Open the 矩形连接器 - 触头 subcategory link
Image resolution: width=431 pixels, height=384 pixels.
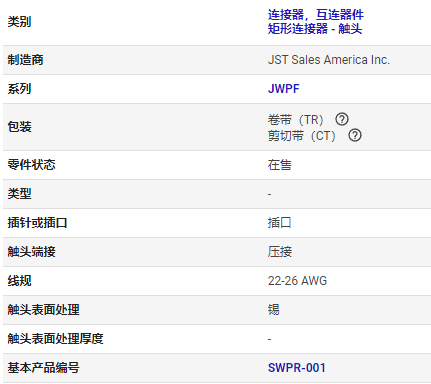coord(315,29)
